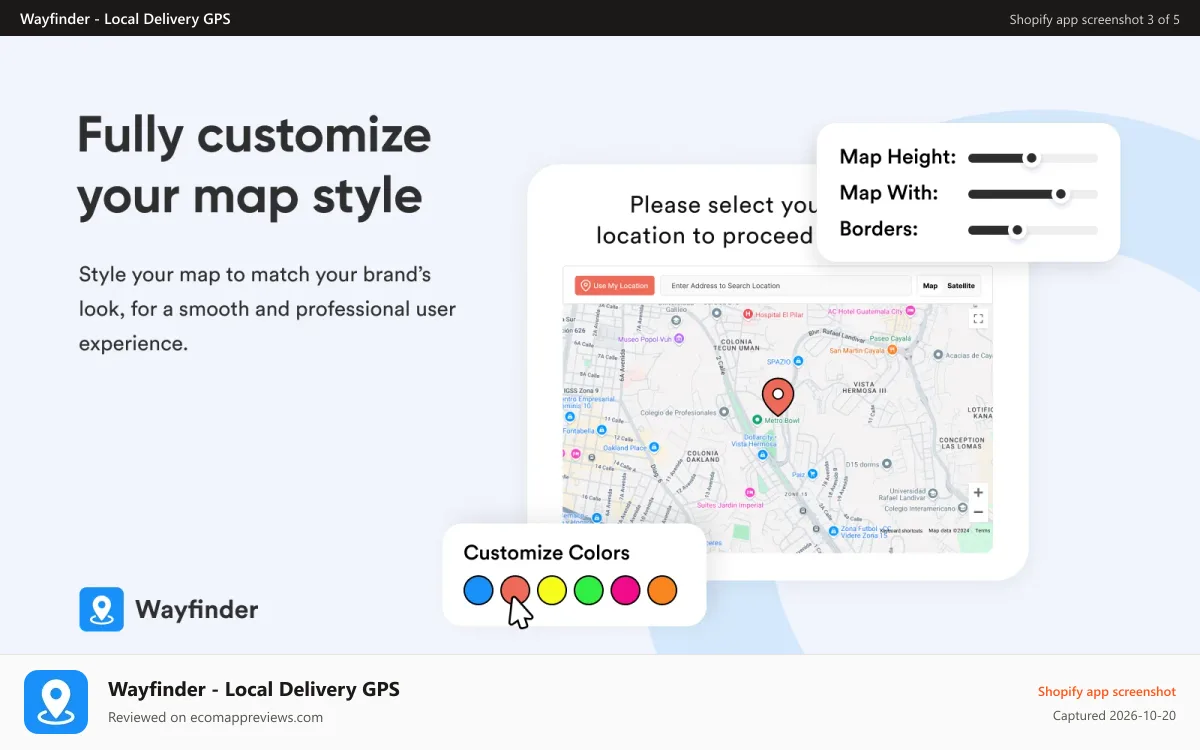Click the 'Wayfinder - Local Delivery GPS' footer title
This screenshot has height=750, width=1200.
[254, 689]
